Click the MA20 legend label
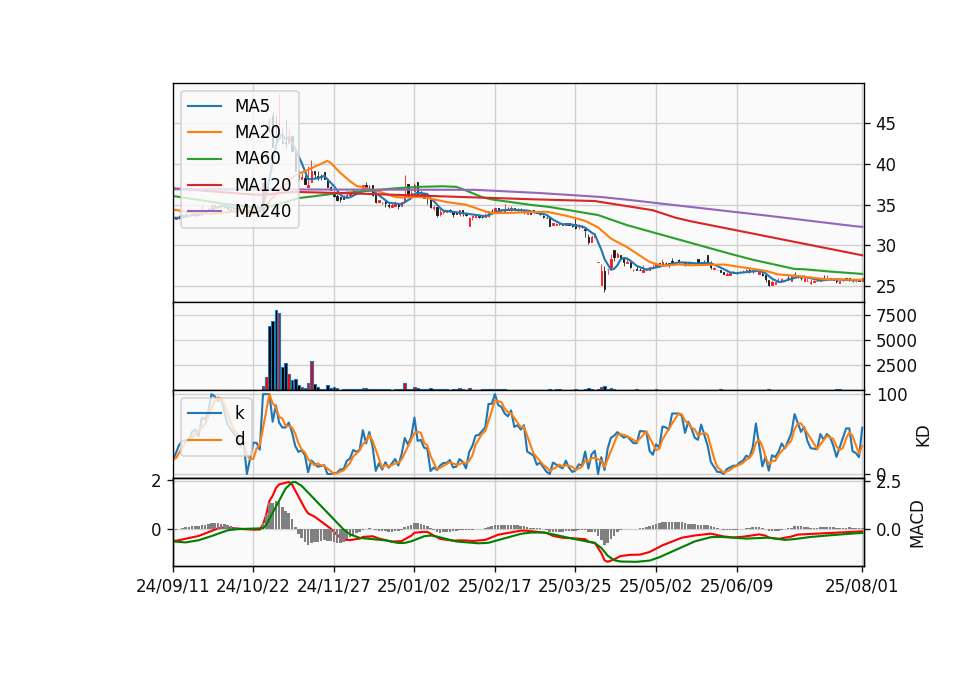Image resolution: width=960 pixels, height=690 pixels. pos(257,132)
